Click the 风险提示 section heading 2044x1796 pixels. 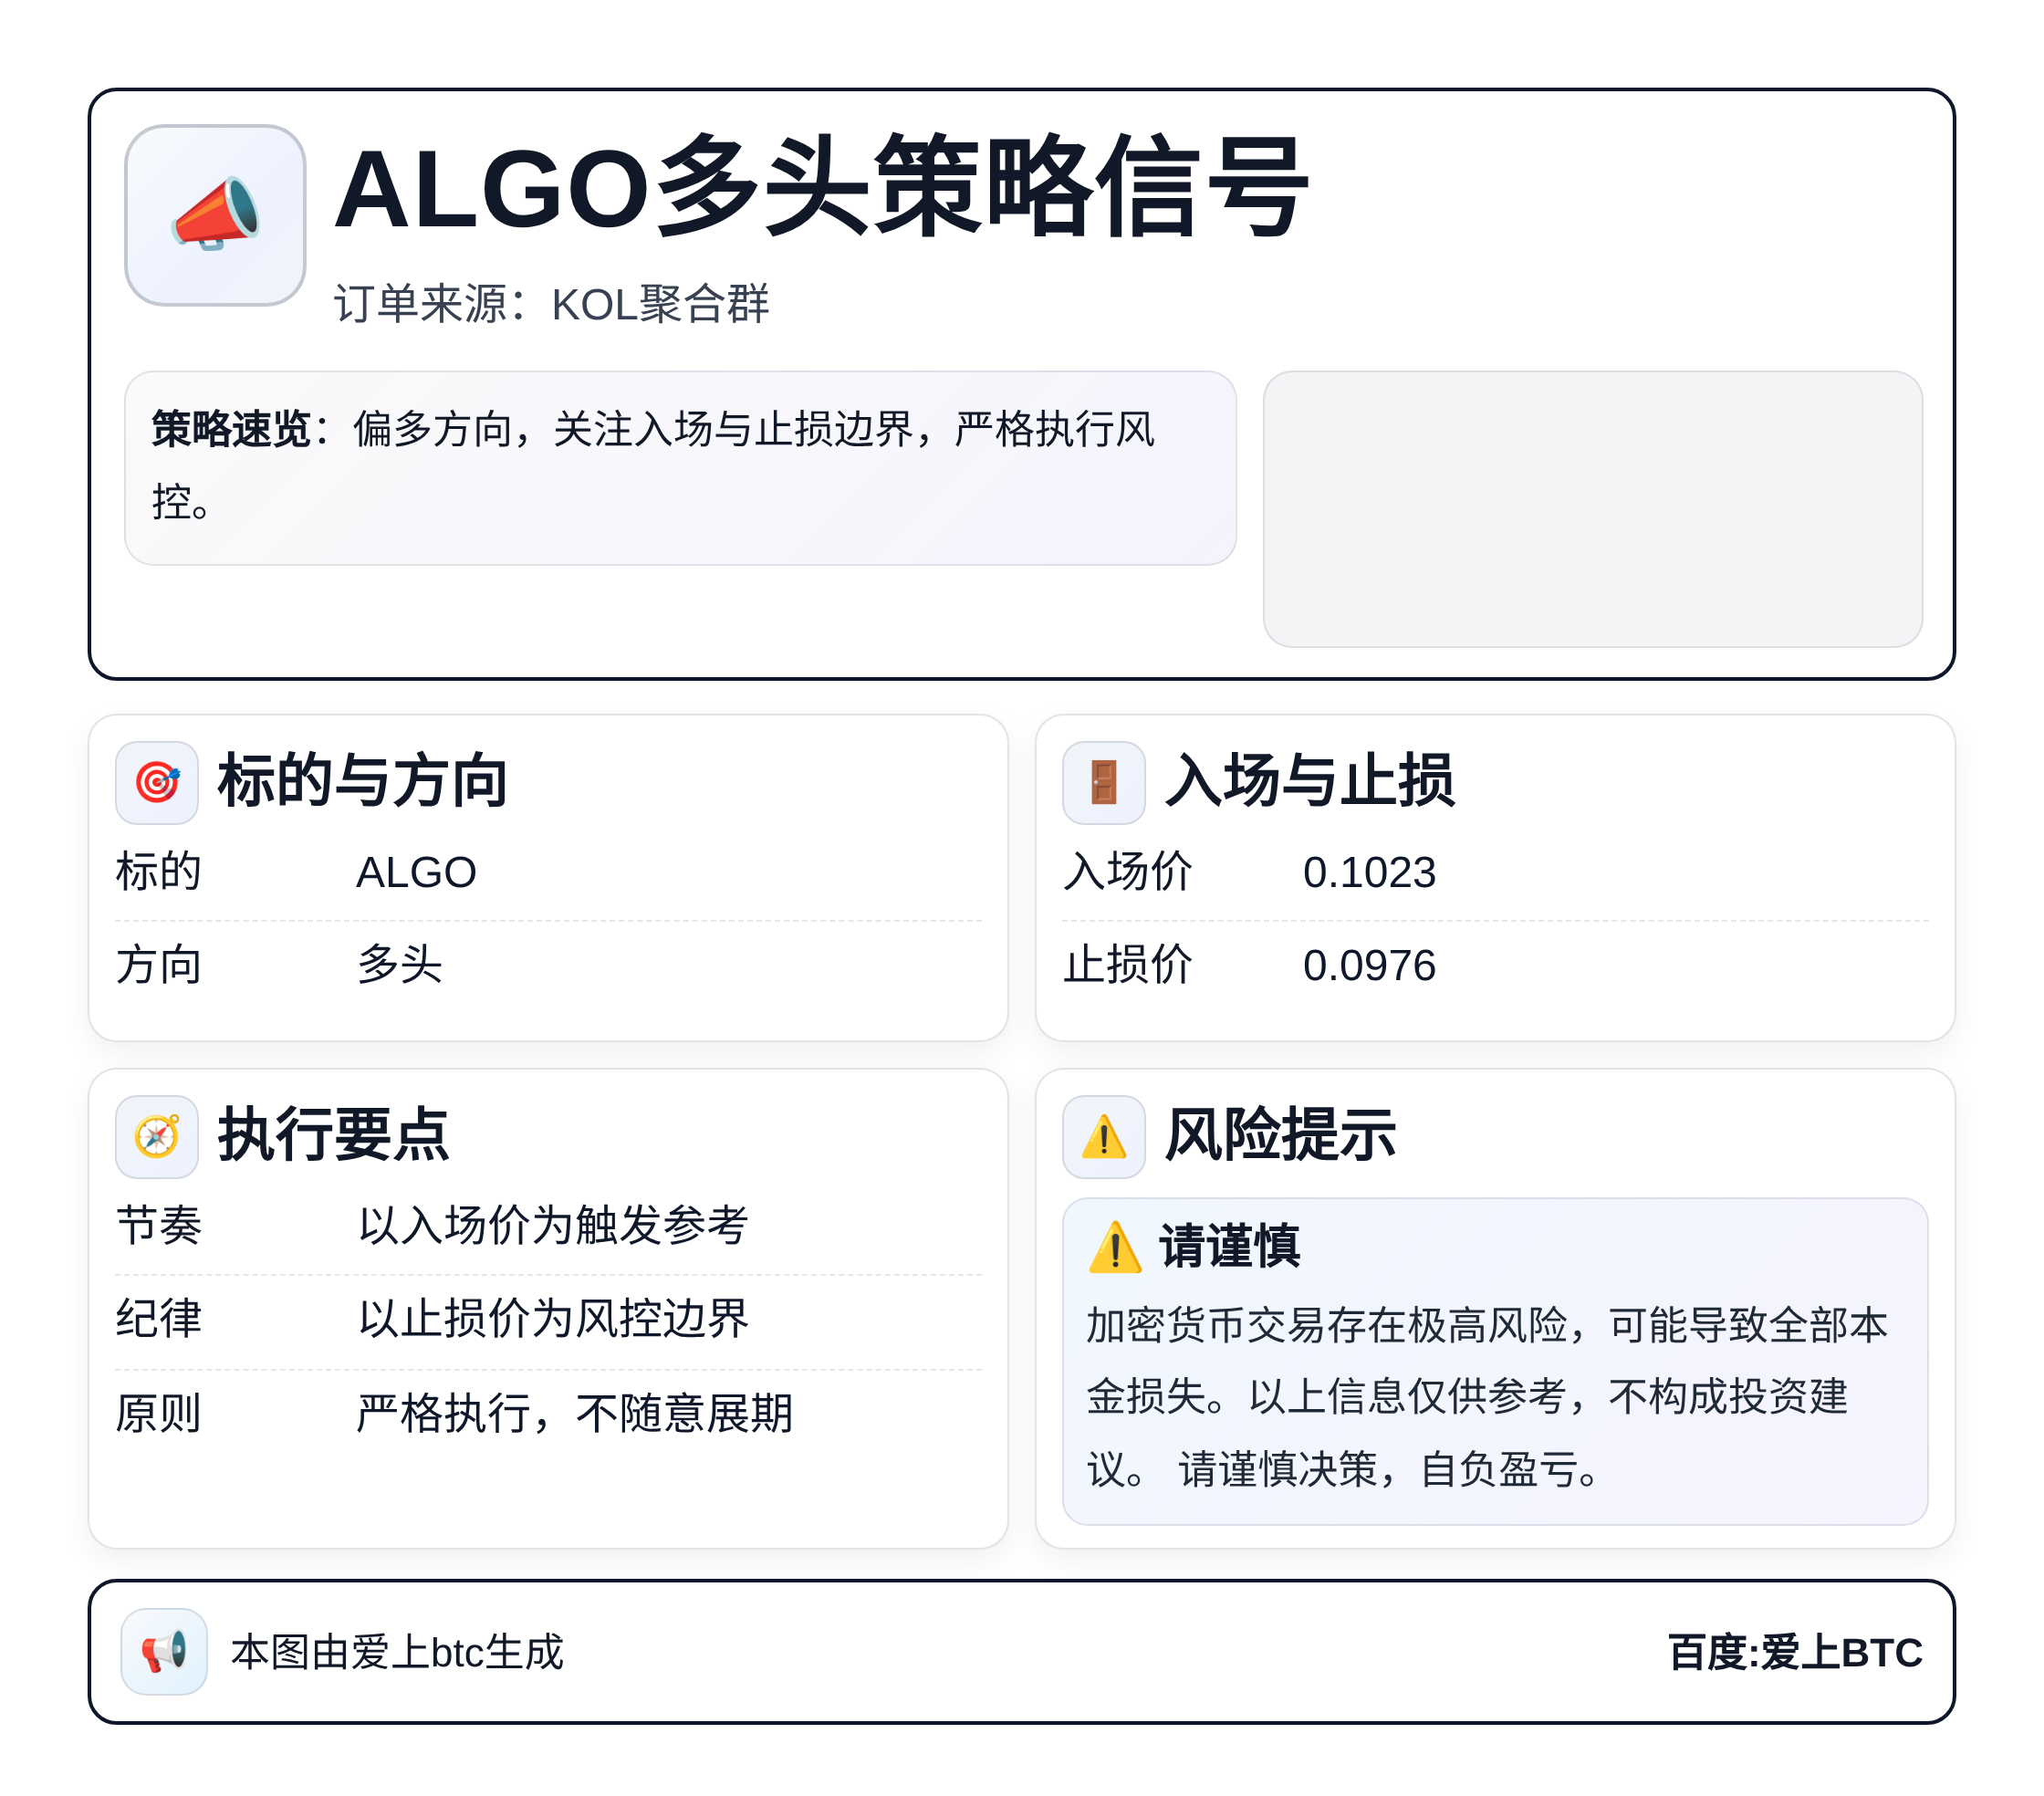pyautogui.click(x=1281, y=1135)
